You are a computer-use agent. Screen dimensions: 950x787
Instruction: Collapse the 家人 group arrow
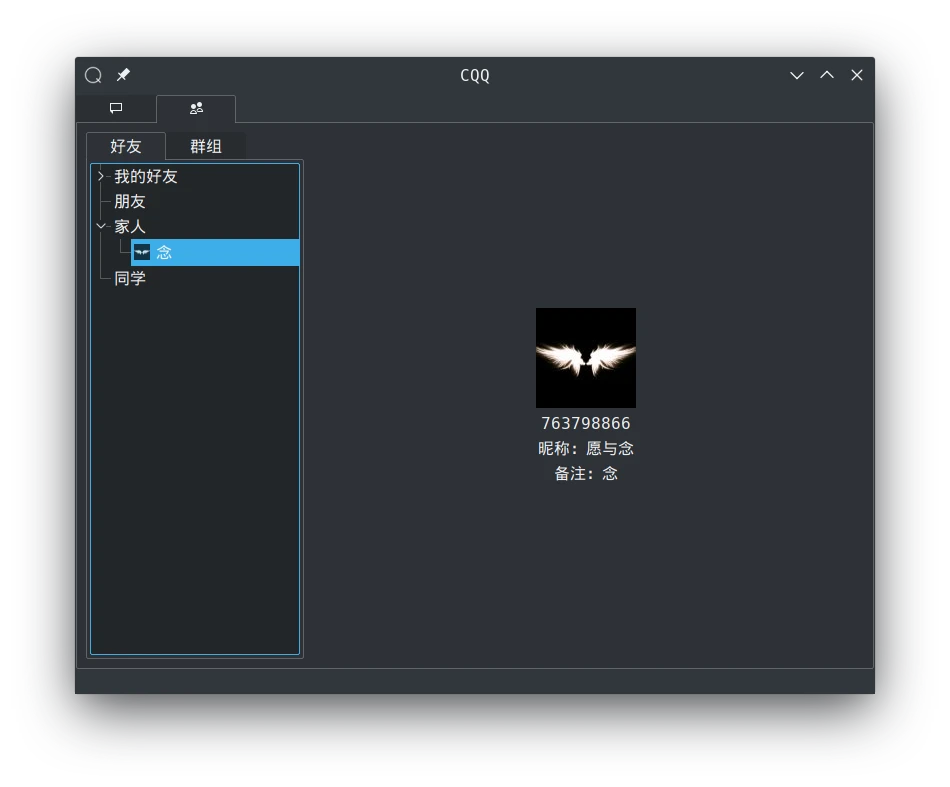(101, 227)
